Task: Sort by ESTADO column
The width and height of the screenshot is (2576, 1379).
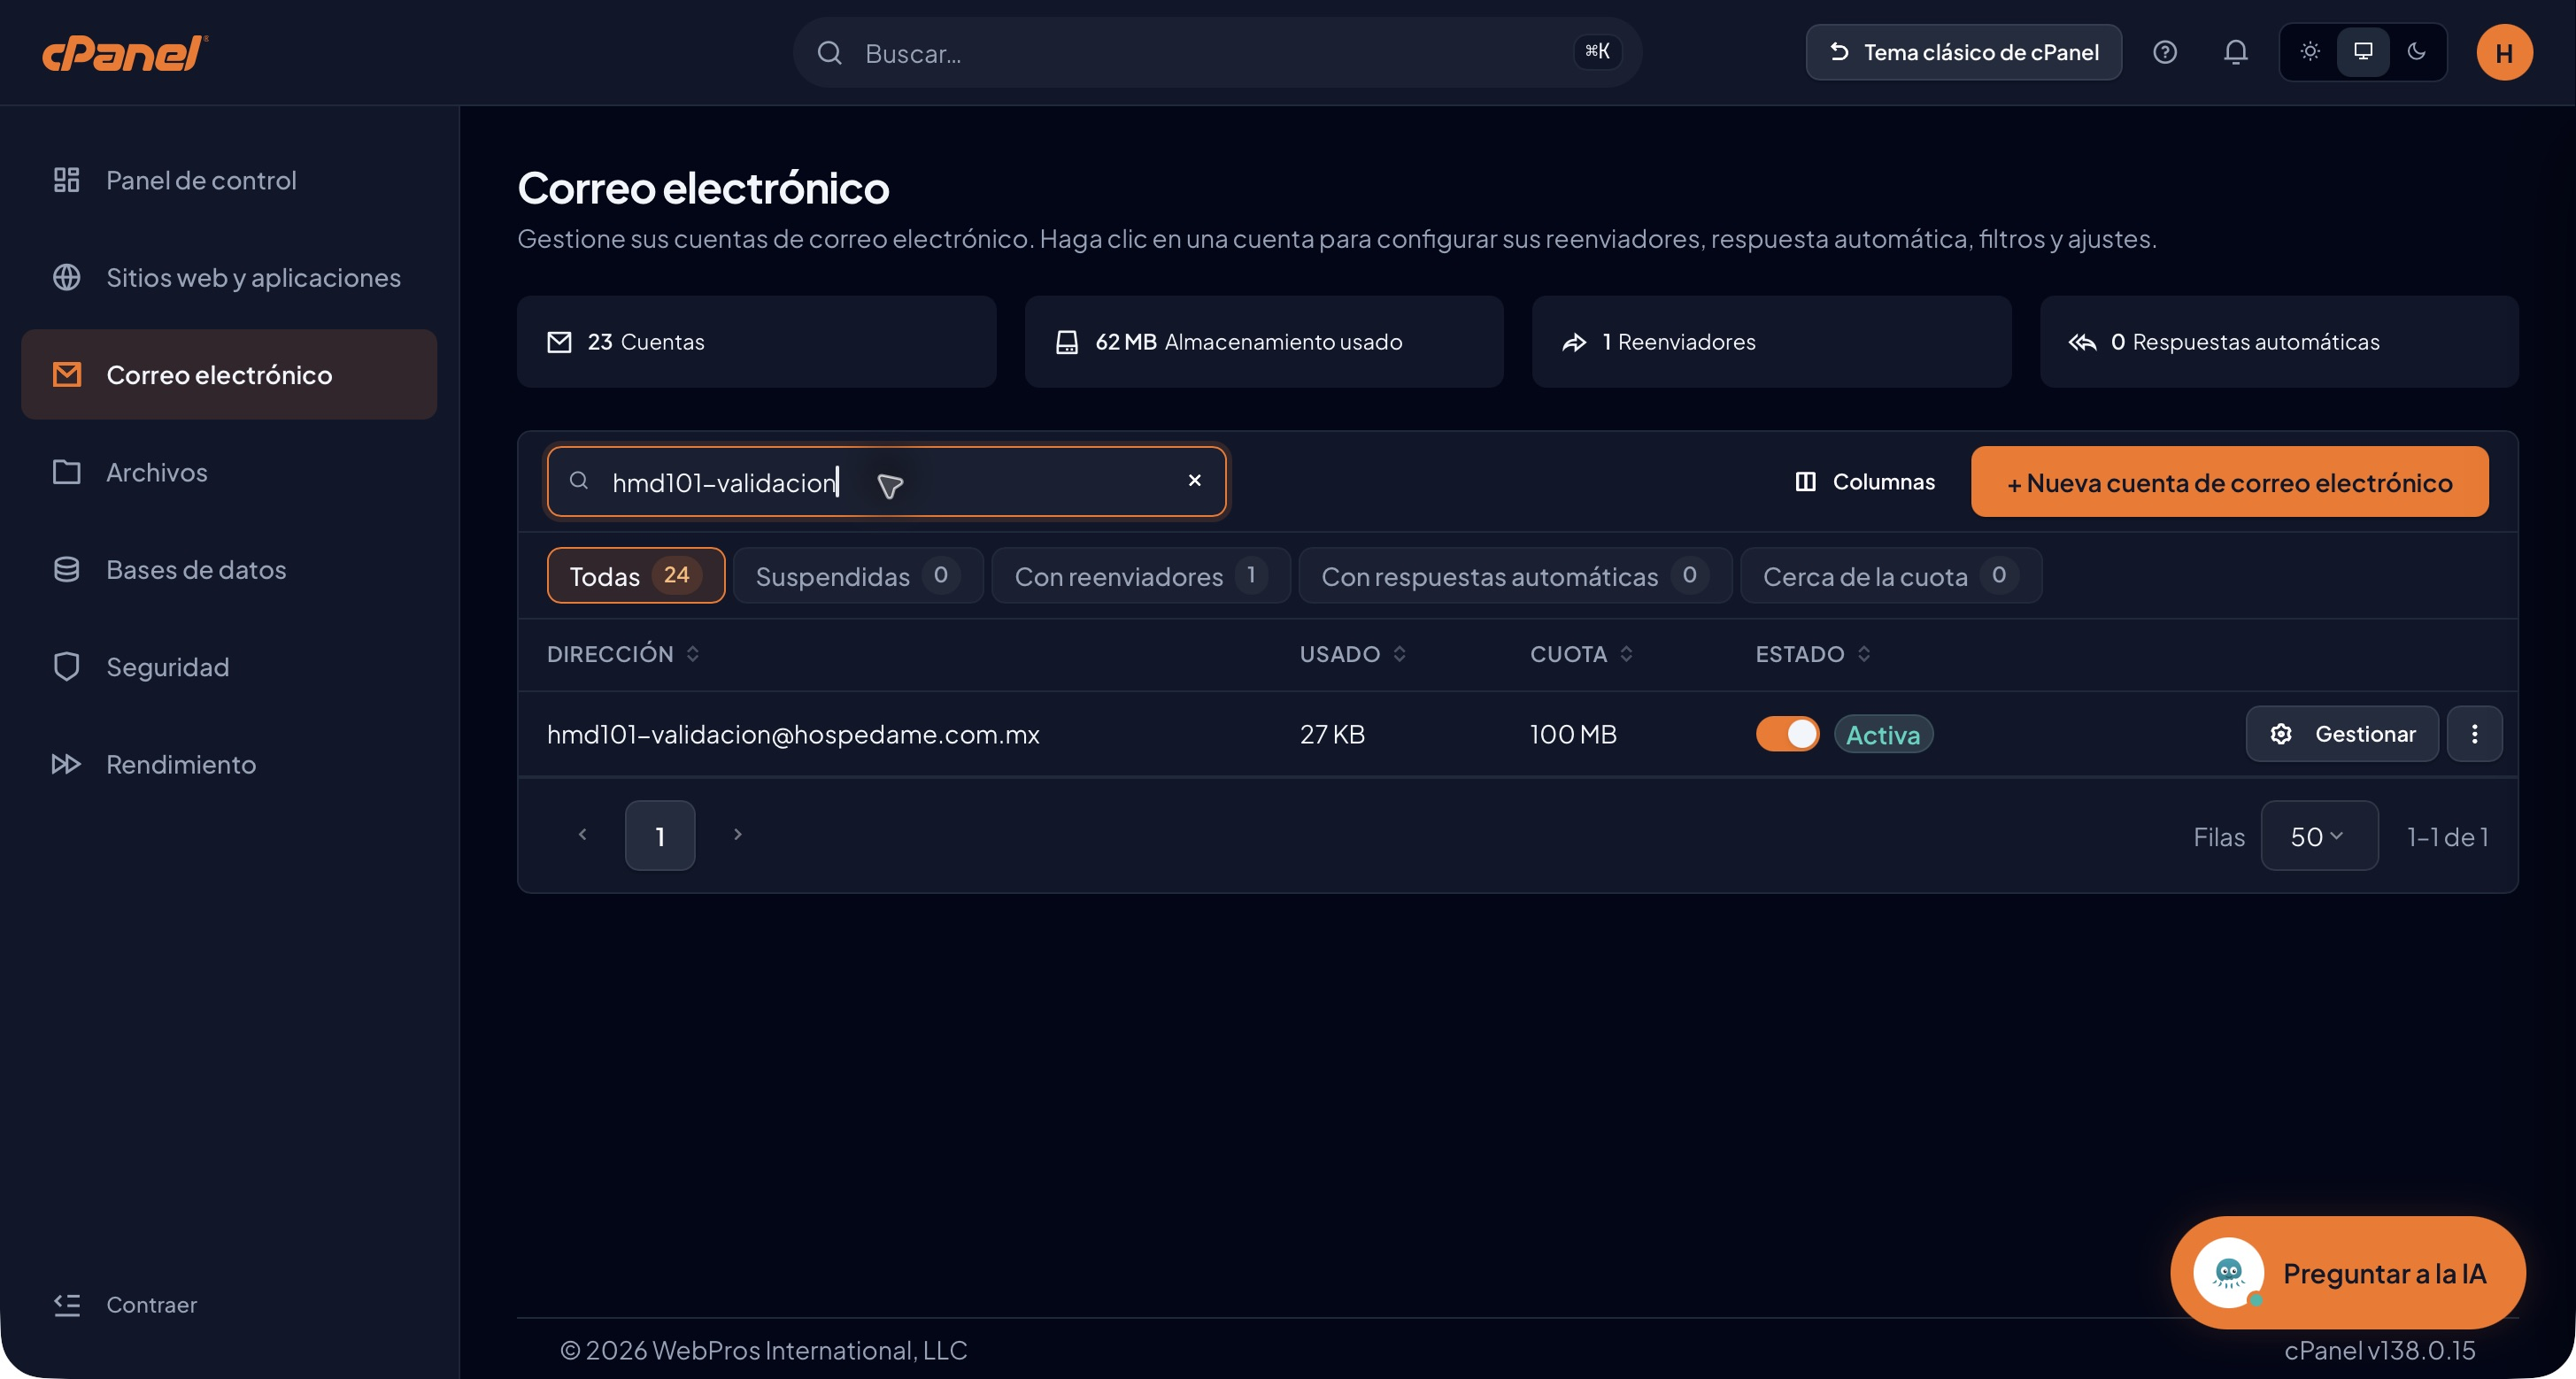Action: pyautogui.click(x=1812, y=654)
